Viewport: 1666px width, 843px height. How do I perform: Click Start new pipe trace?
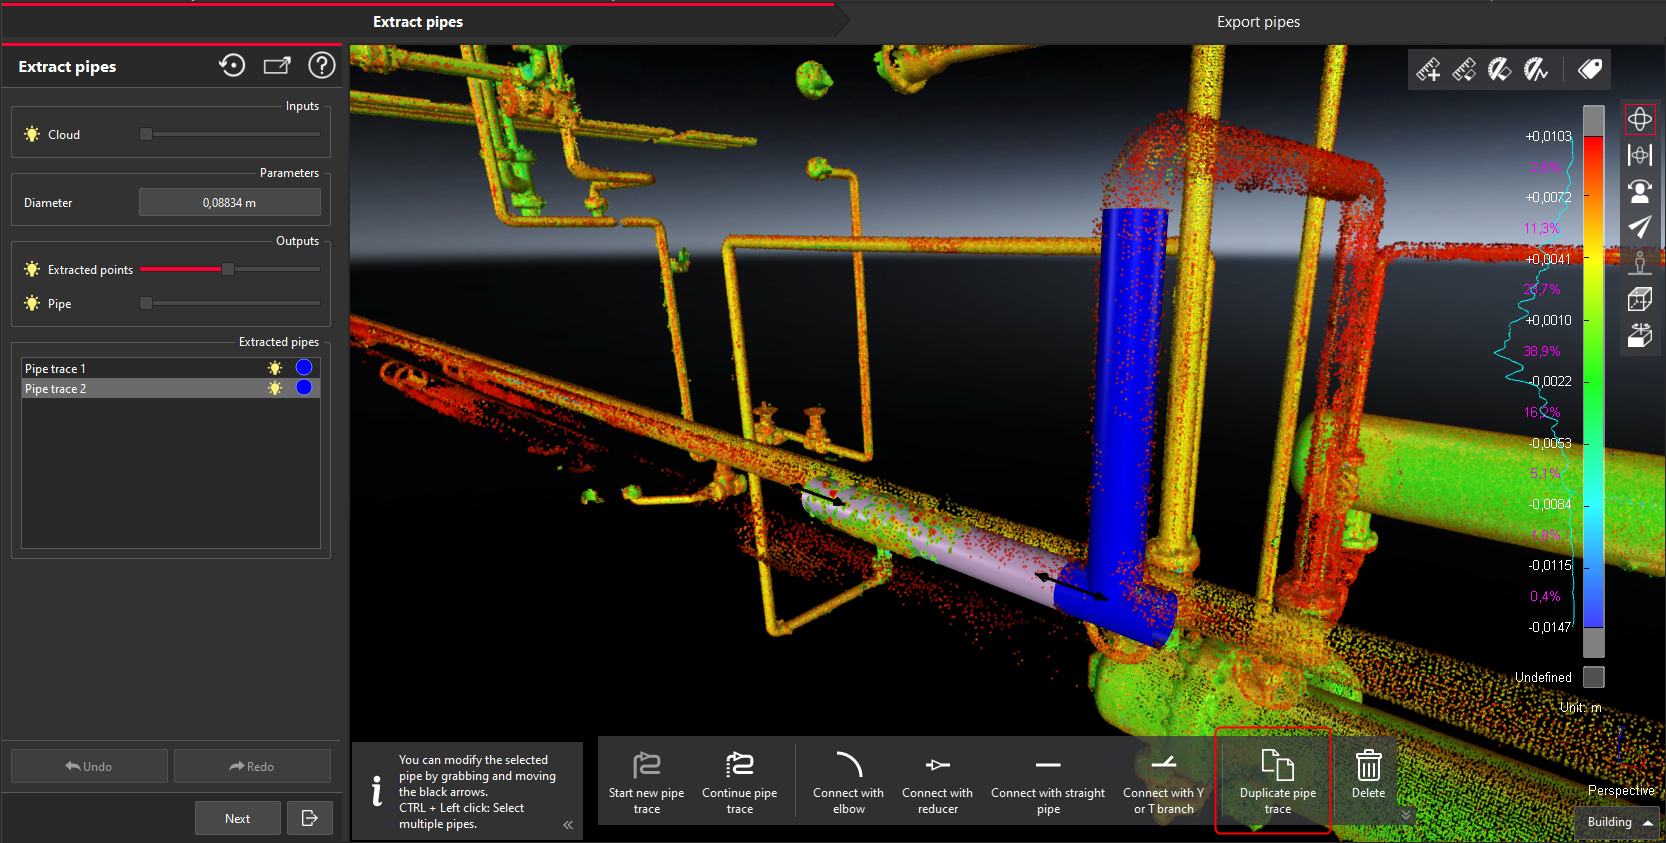646,781
